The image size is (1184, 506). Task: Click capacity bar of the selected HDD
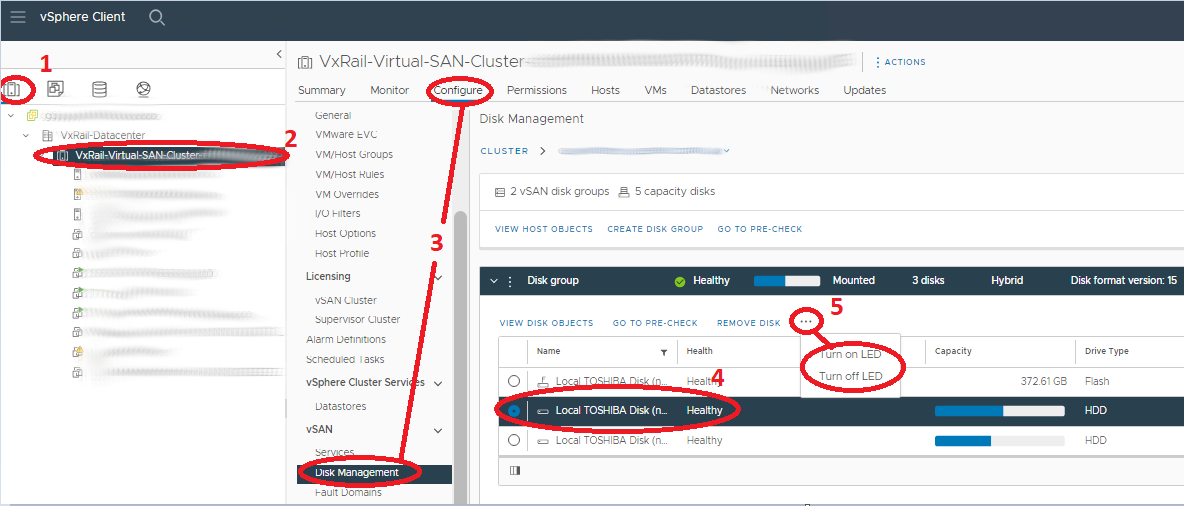click(1000, 411)
